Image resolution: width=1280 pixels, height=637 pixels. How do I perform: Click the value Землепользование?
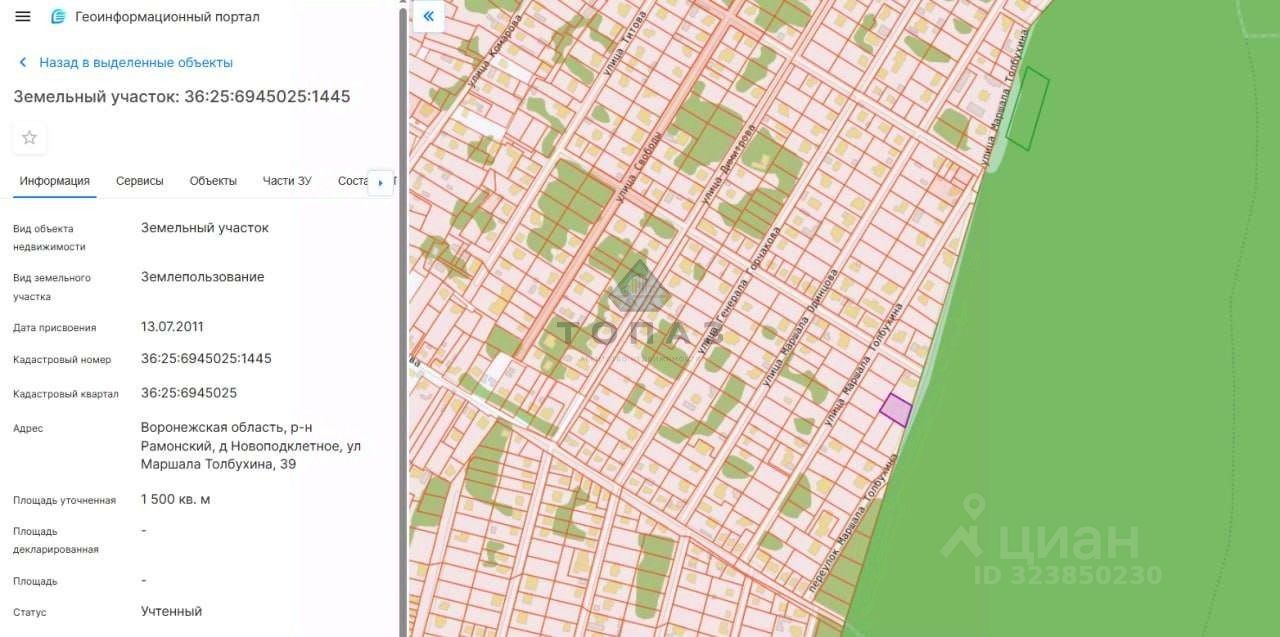pos(202,277)
